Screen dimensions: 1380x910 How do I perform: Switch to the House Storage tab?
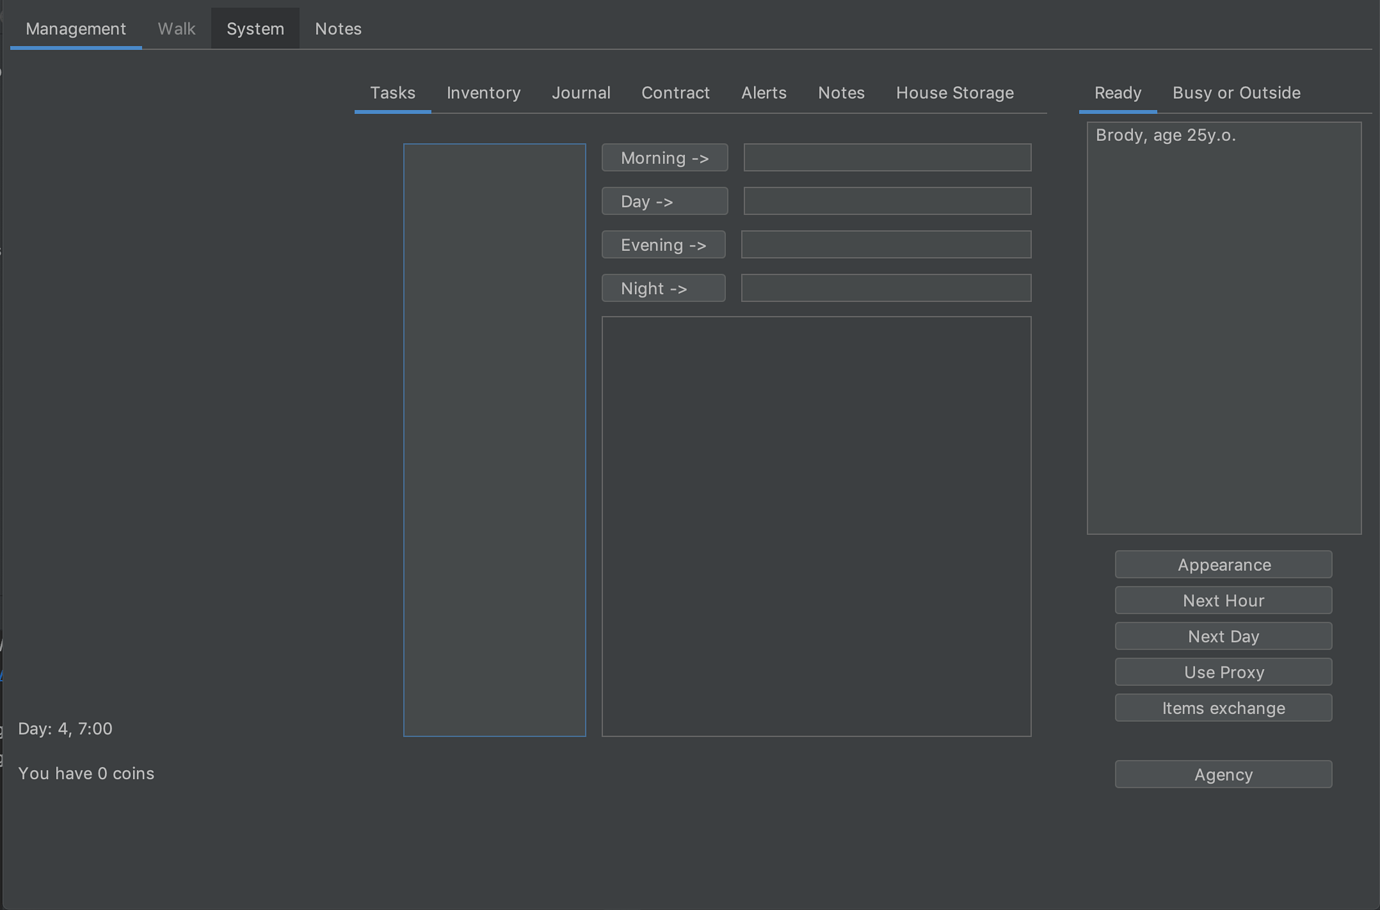[x=954, y=92]
